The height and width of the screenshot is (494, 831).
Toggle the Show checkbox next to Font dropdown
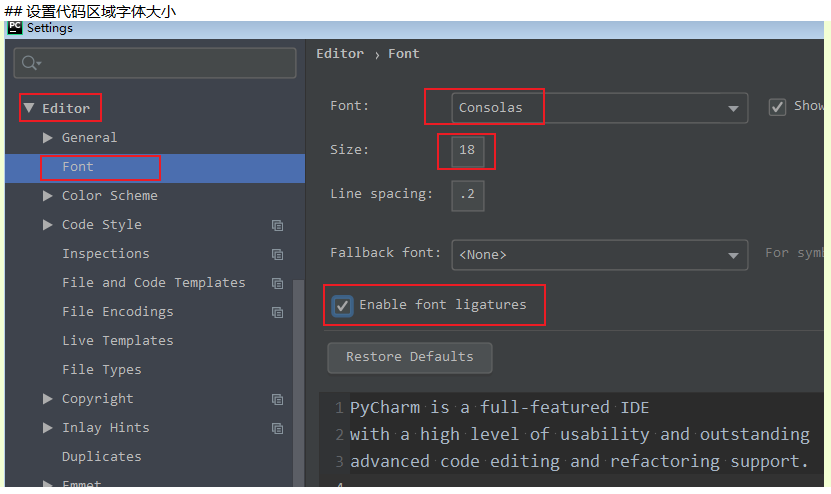777,106
